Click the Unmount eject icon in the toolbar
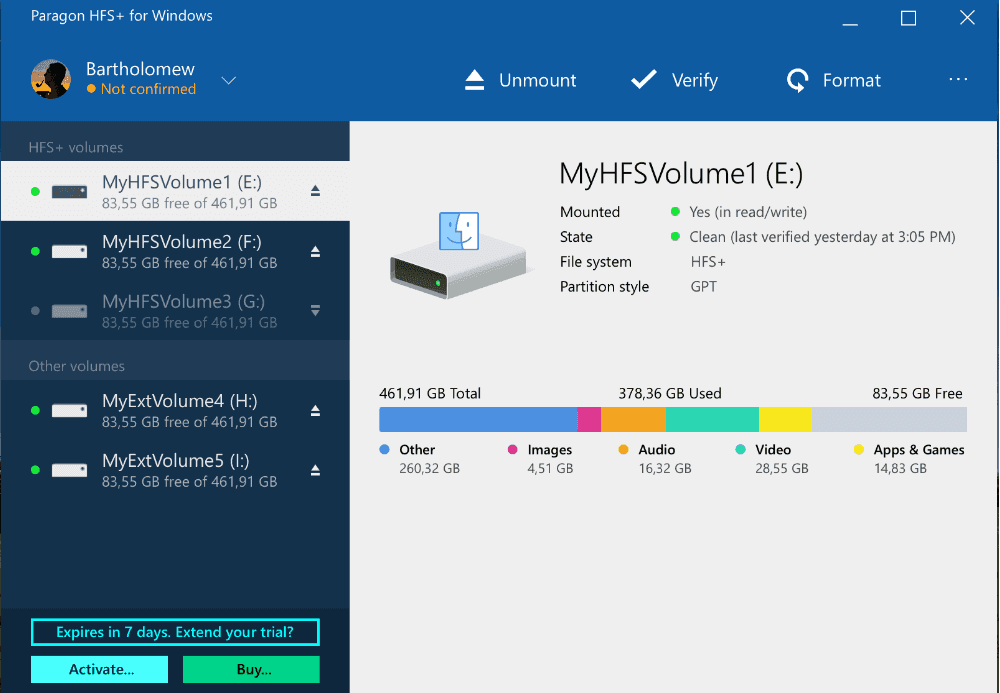This screenshot has height=693, width=1000. point(474,80)
